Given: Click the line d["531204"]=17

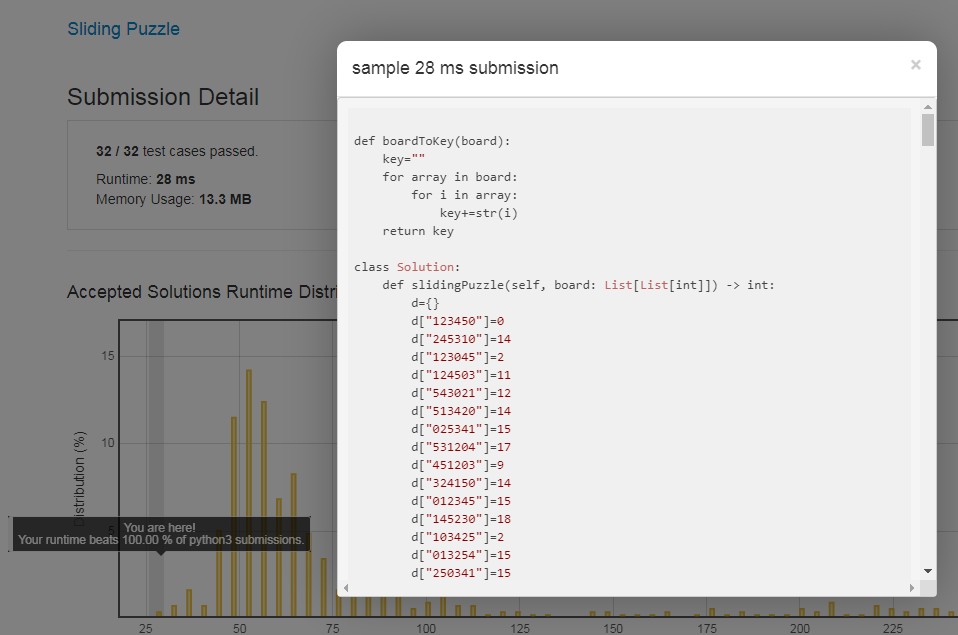Looking at the screenshot, I should click(461, 447).
